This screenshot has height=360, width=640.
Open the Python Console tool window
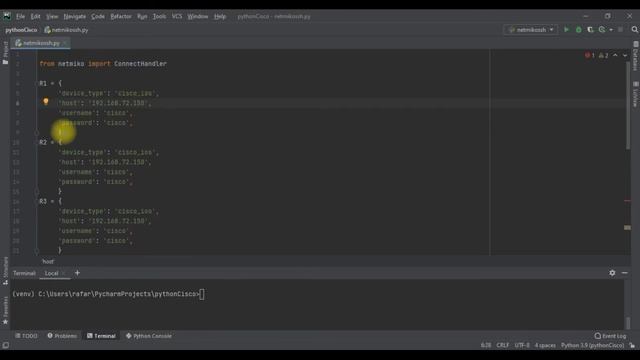[x=149, y=336]
